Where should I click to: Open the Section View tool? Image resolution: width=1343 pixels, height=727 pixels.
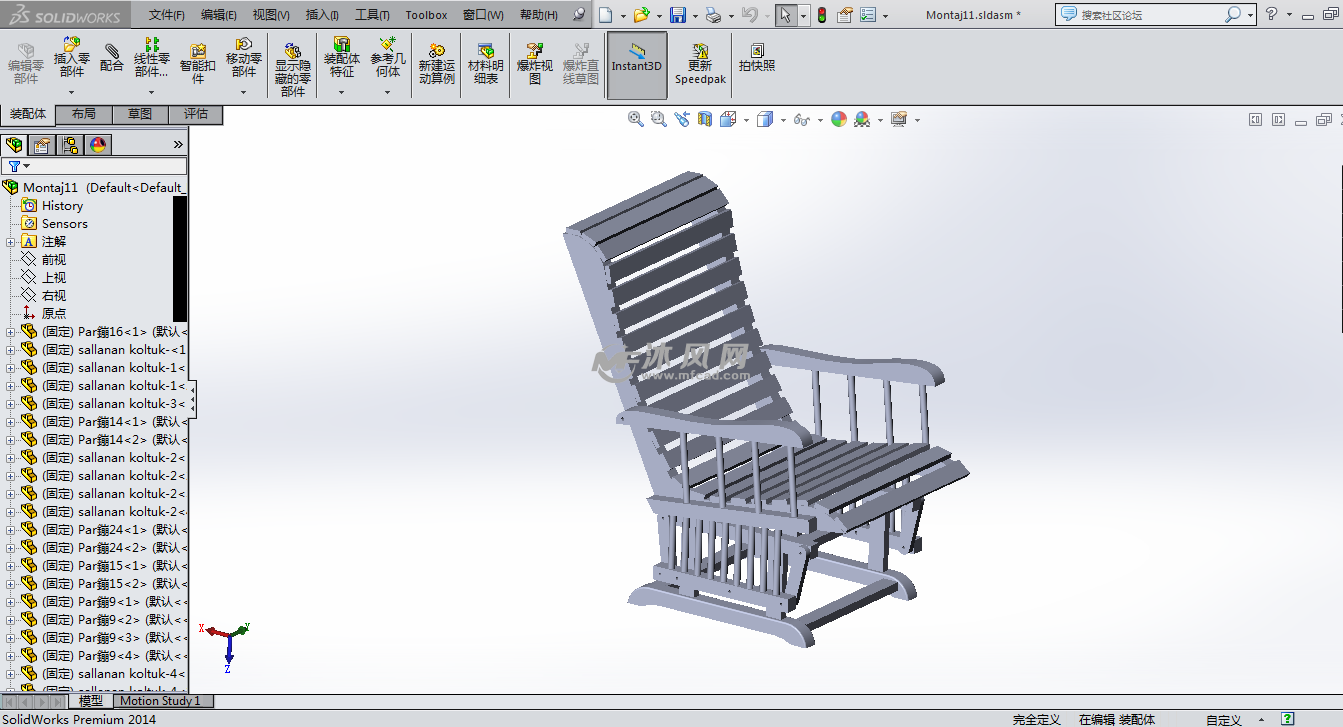(x=703, y=119)
